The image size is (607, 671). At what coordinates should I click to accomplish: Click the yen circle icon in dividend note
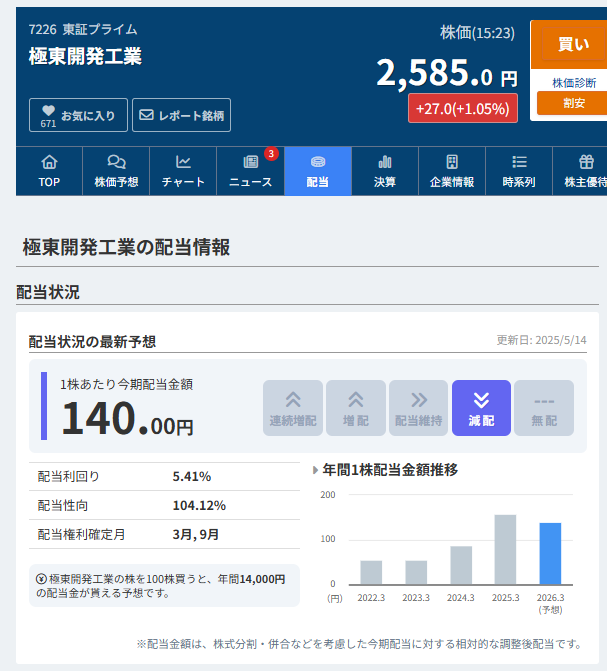click(x=41, y=579)
